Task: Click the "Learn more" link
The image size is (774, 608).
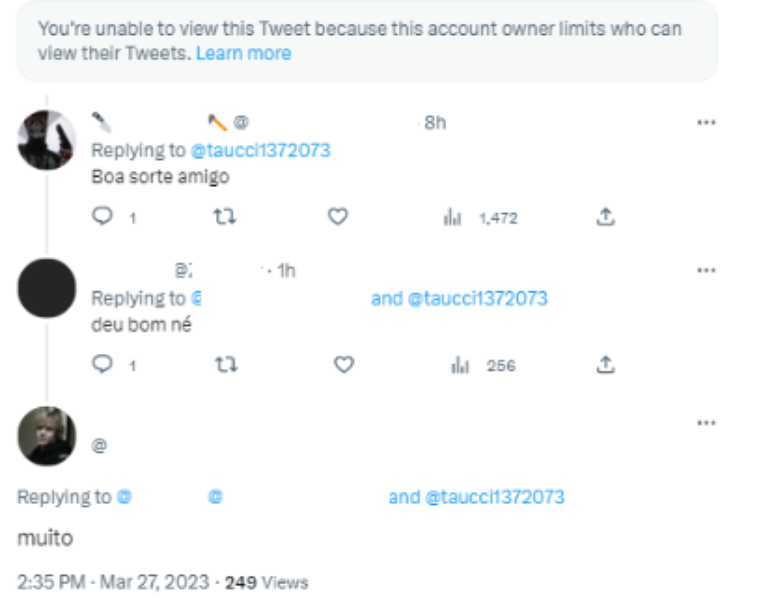Action: point(243,53)
